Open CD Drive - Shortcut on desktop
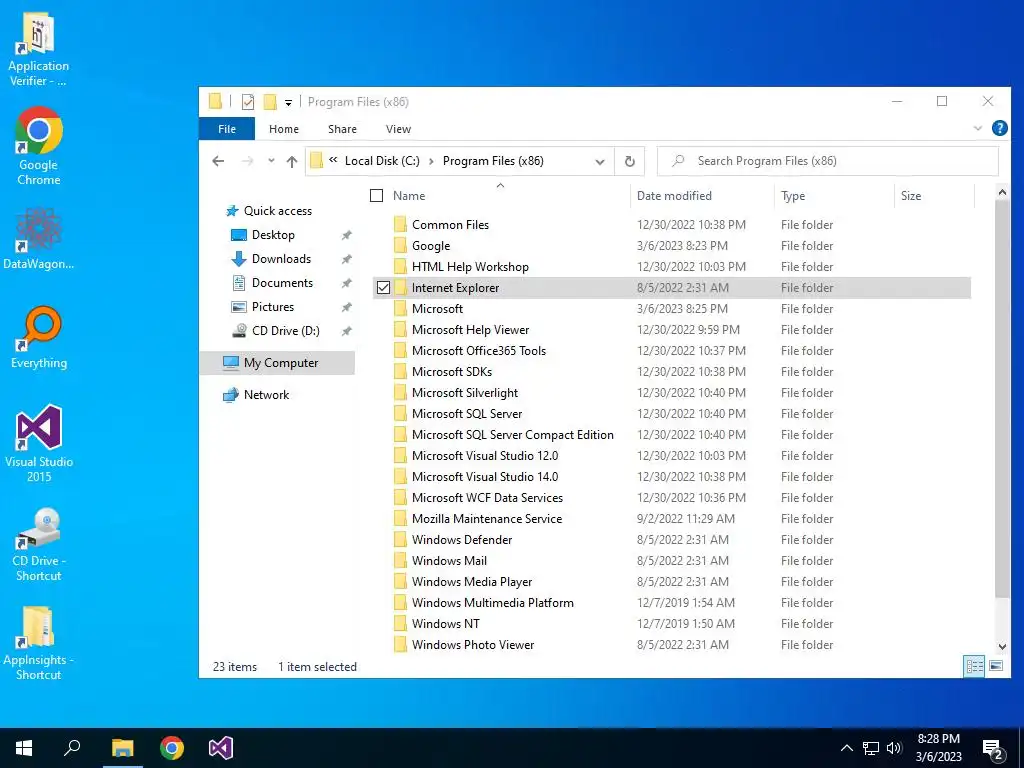Viewport: 1024px width, 768px height. (x=38, y=543)
